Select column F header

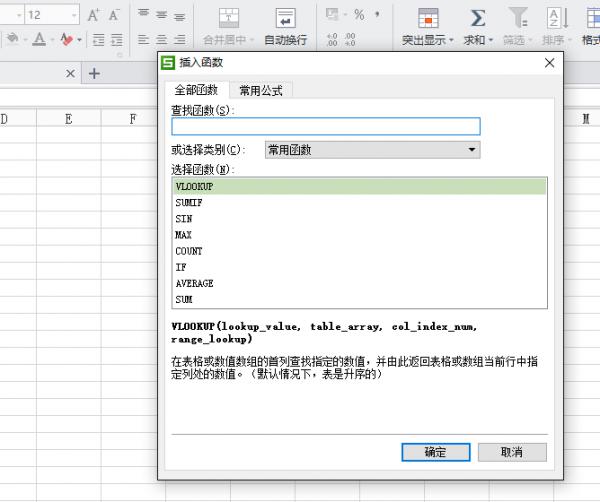point(133,119)
